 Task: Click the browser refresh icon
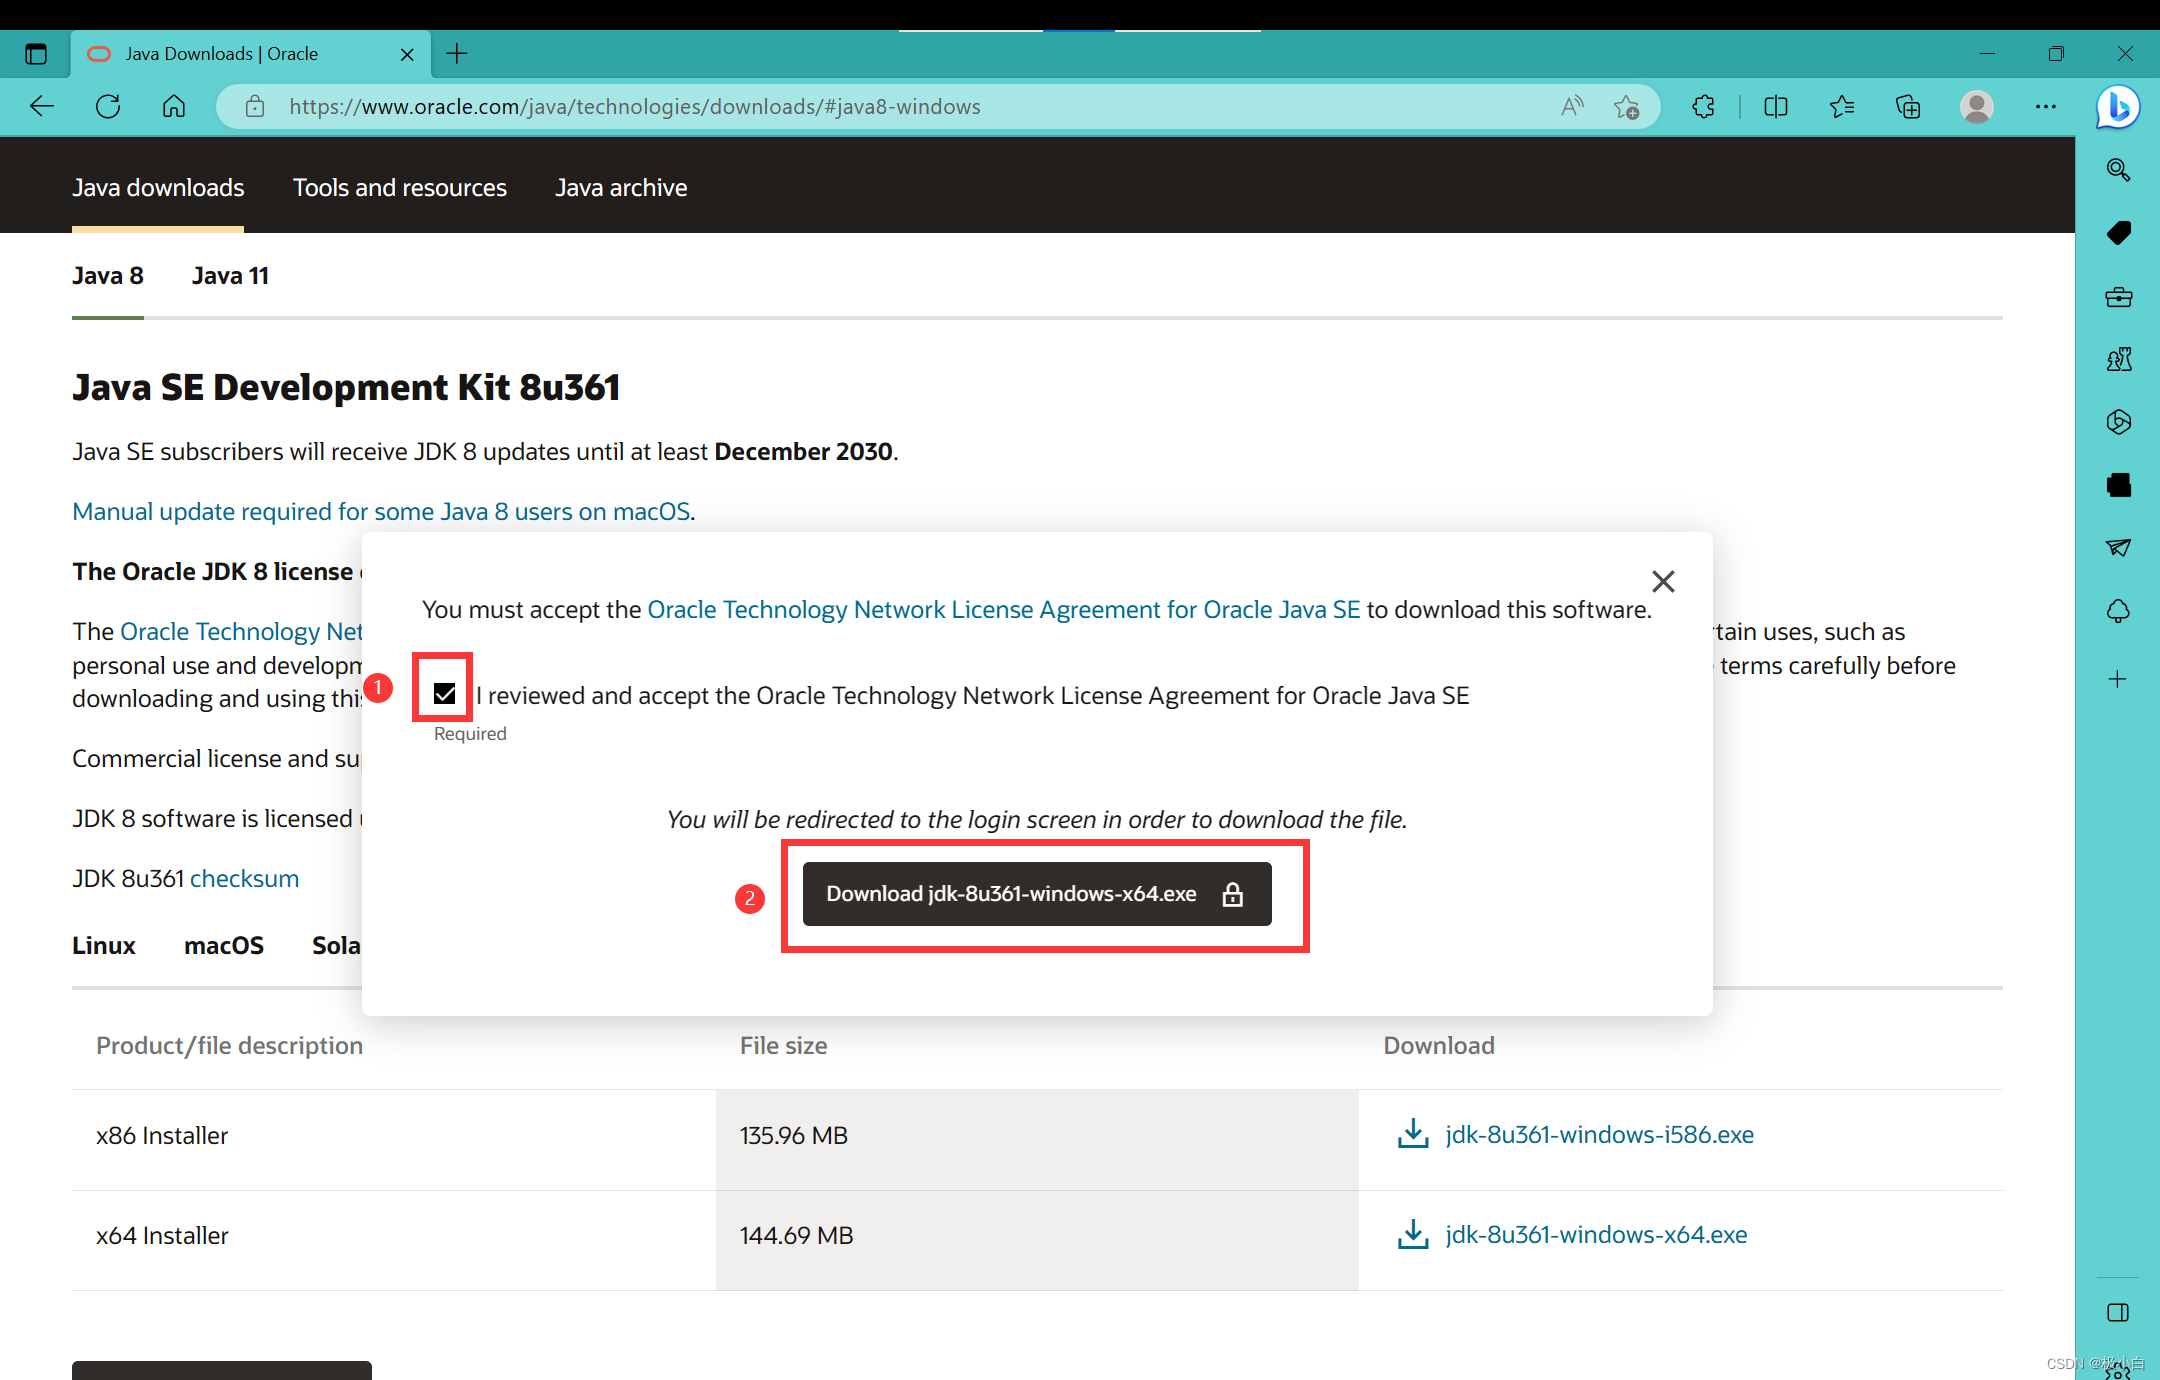pyautogui.click(x=107, y=105)
